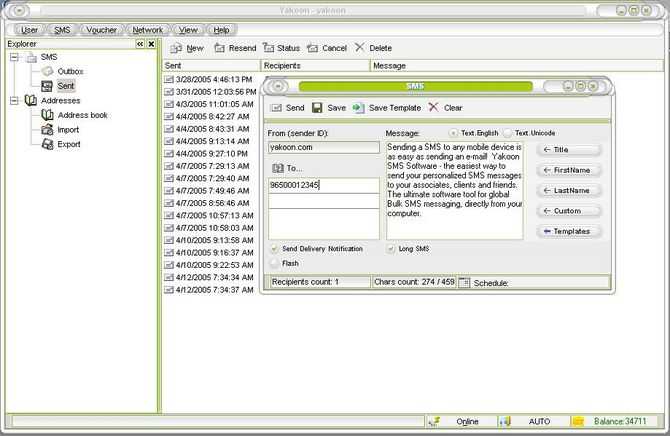Click the From sender ID field

[x=323, y=147]
